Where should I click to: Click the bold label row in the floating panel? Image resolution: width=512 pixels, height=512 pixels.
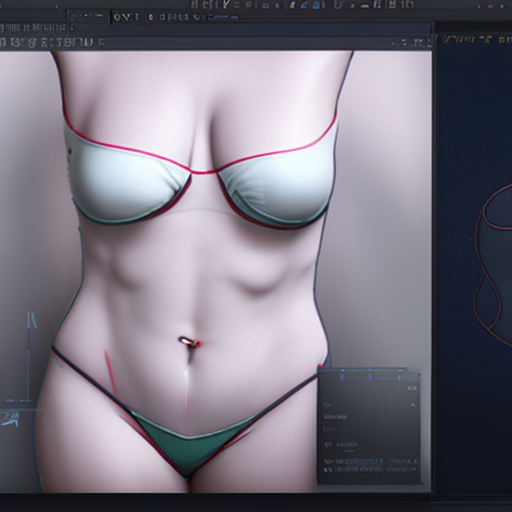pos(336,417)
